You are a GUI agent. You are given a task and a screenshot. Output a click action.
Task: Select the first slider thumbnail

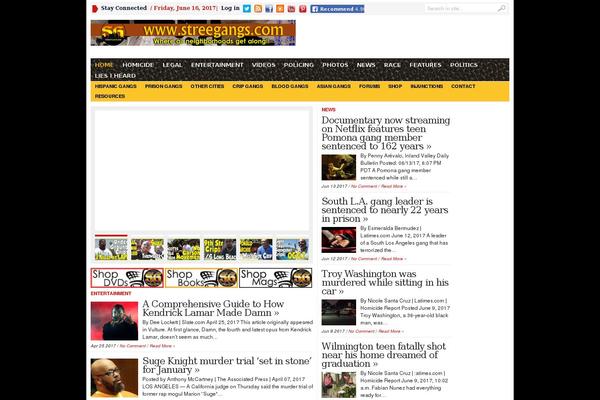(x=110, y=248)
